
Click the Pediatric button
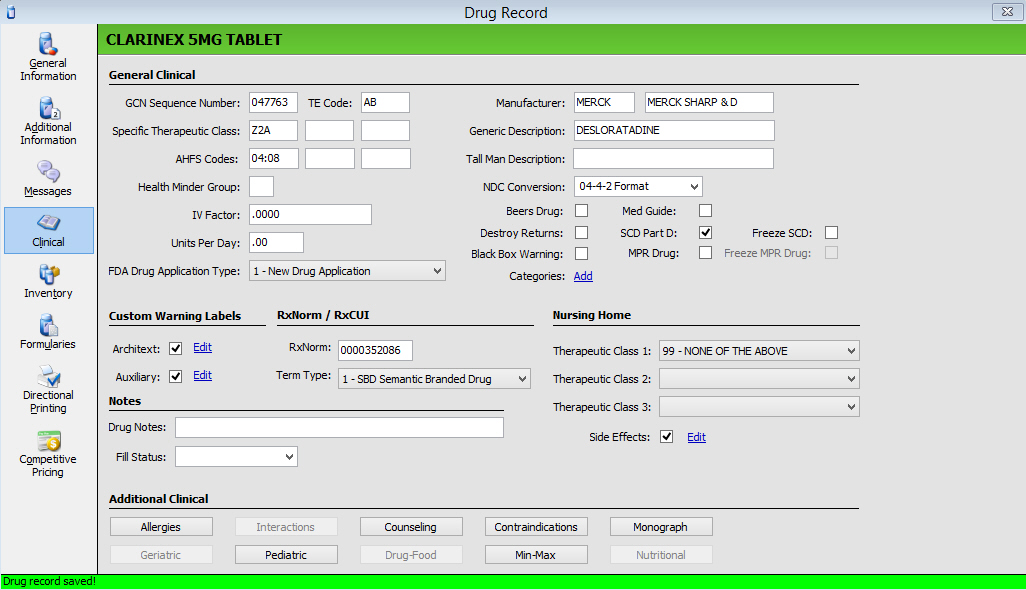coord(286,555)
